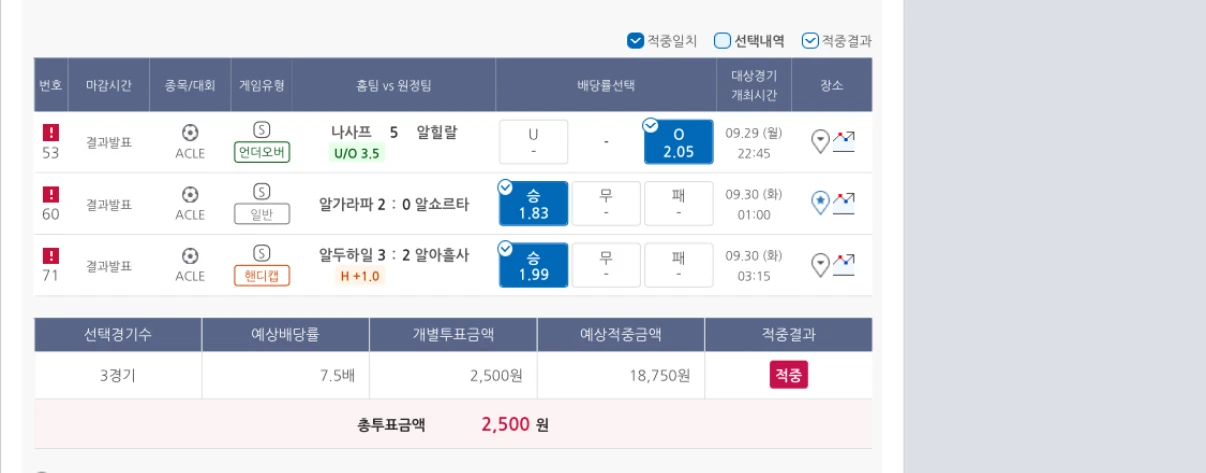Image resolution: width=1206 pixels, height=473 pixels.
Task: Click the red 적중 result badge
Action: 788,375
